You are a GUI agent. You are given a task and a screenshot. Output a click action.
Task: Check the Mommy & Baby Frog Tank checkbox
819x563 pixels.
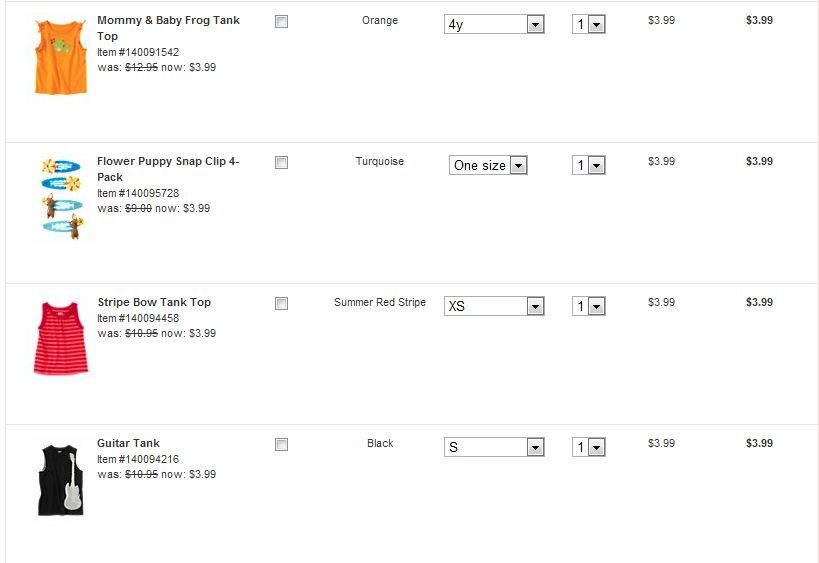(x=281, y=21)
